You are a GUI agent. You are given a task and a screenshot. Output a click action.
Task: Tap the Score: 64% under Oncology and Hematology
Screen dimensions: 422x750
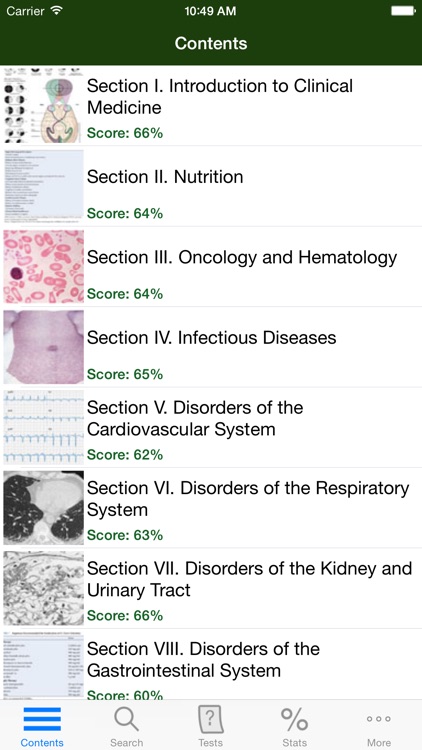(x=125, y=294)
